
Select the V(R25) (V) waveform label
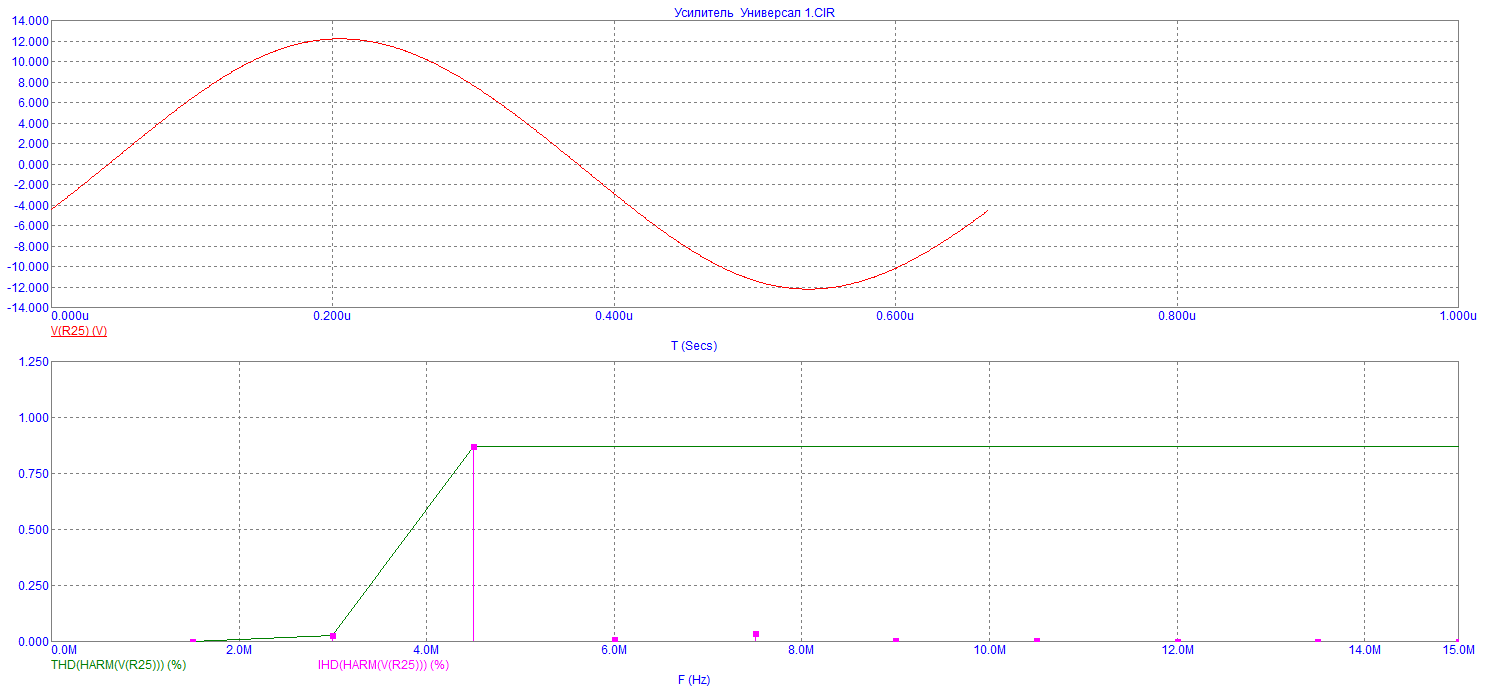79,331
